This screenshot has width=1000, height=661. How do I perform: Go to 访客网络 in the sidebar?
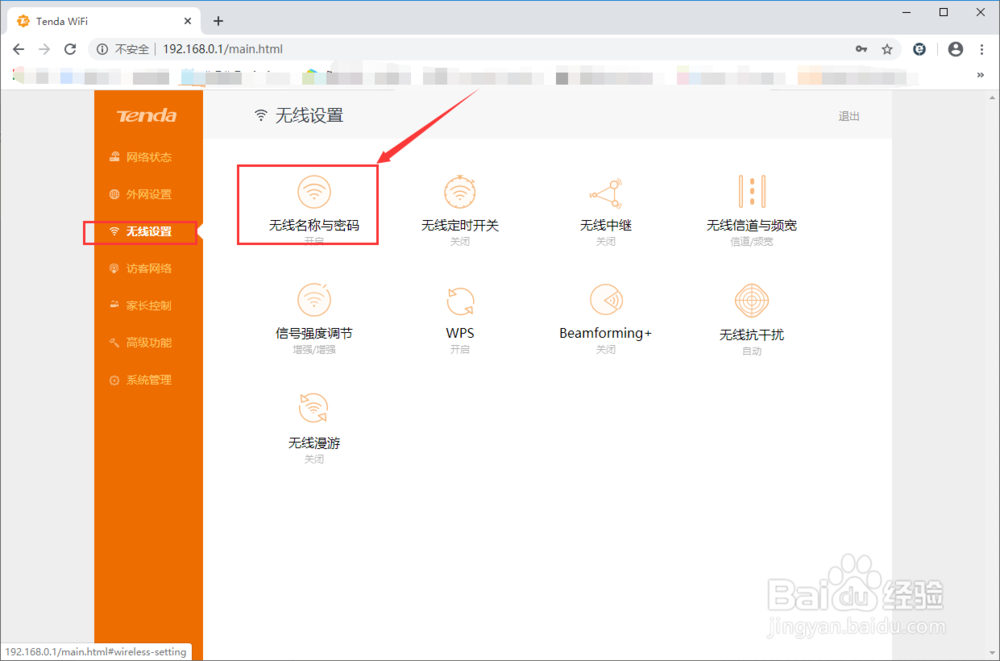pyautogui.click(x=140, y=269)
